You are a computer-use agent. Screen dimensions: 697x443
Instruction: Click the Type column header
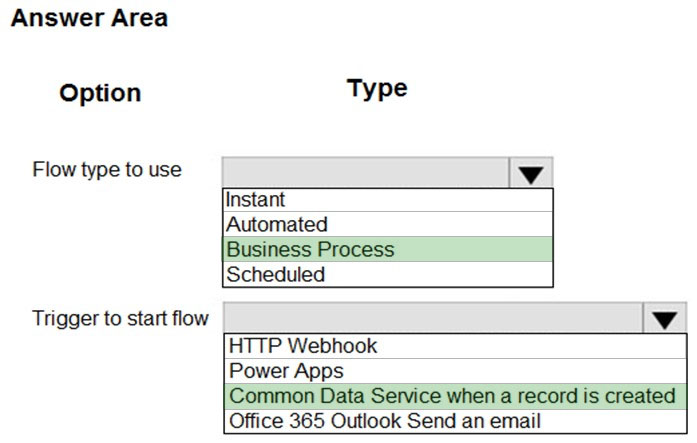click(x=377, y=88)
